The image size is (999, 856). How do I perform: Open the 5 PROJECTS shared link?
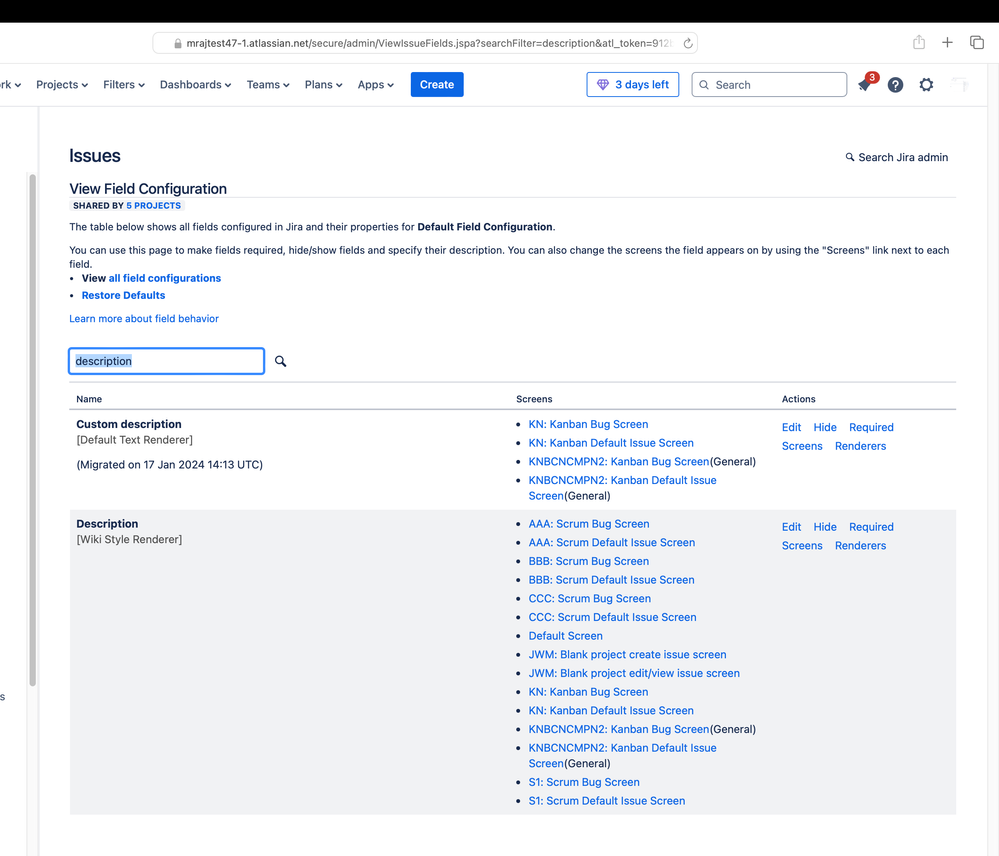click(x=154, y=206)
